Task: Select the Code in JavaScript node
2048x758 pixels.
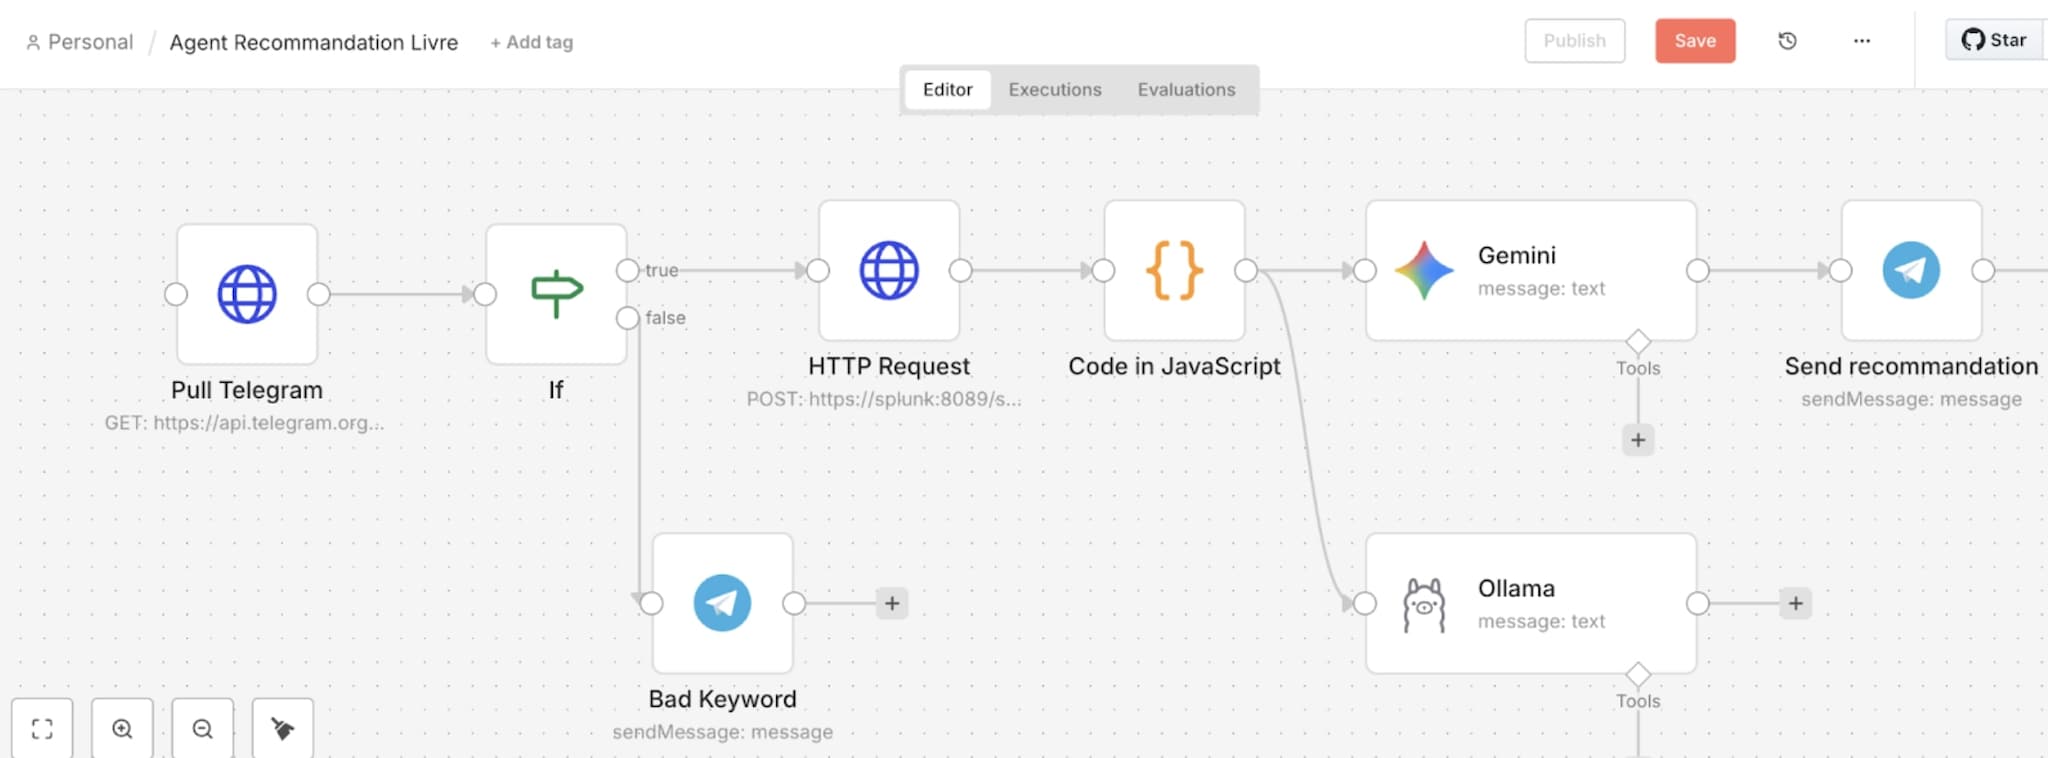Action: (x=1174, y=270)
